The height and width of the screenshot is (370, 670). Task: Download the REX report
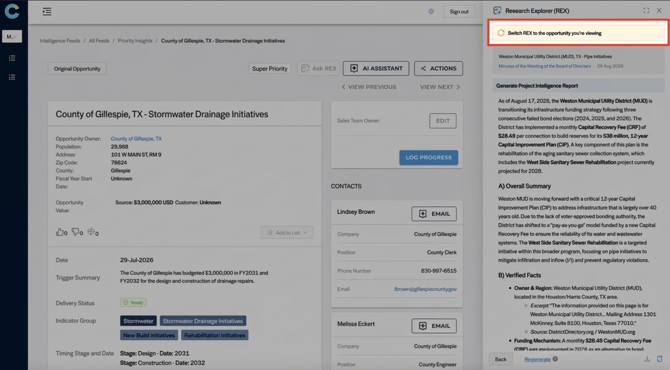point(647,359)
